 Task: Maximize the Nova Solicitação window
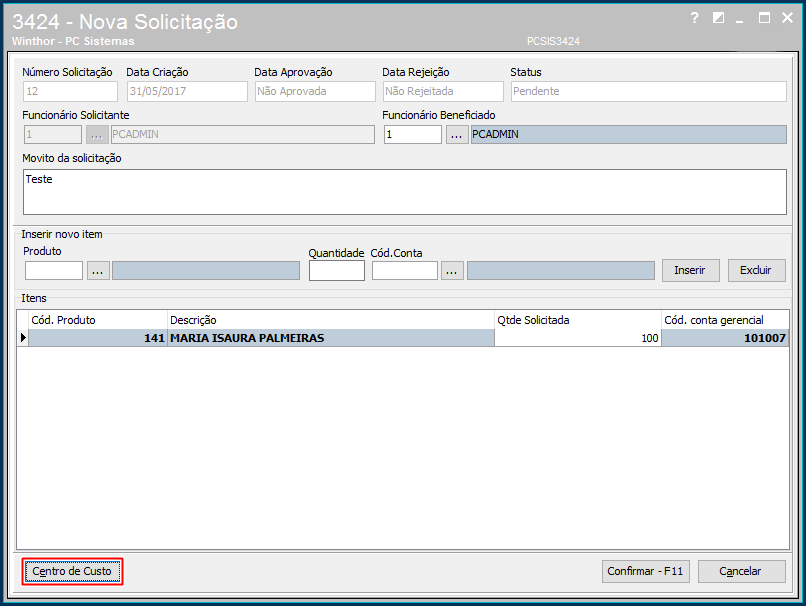764,18
